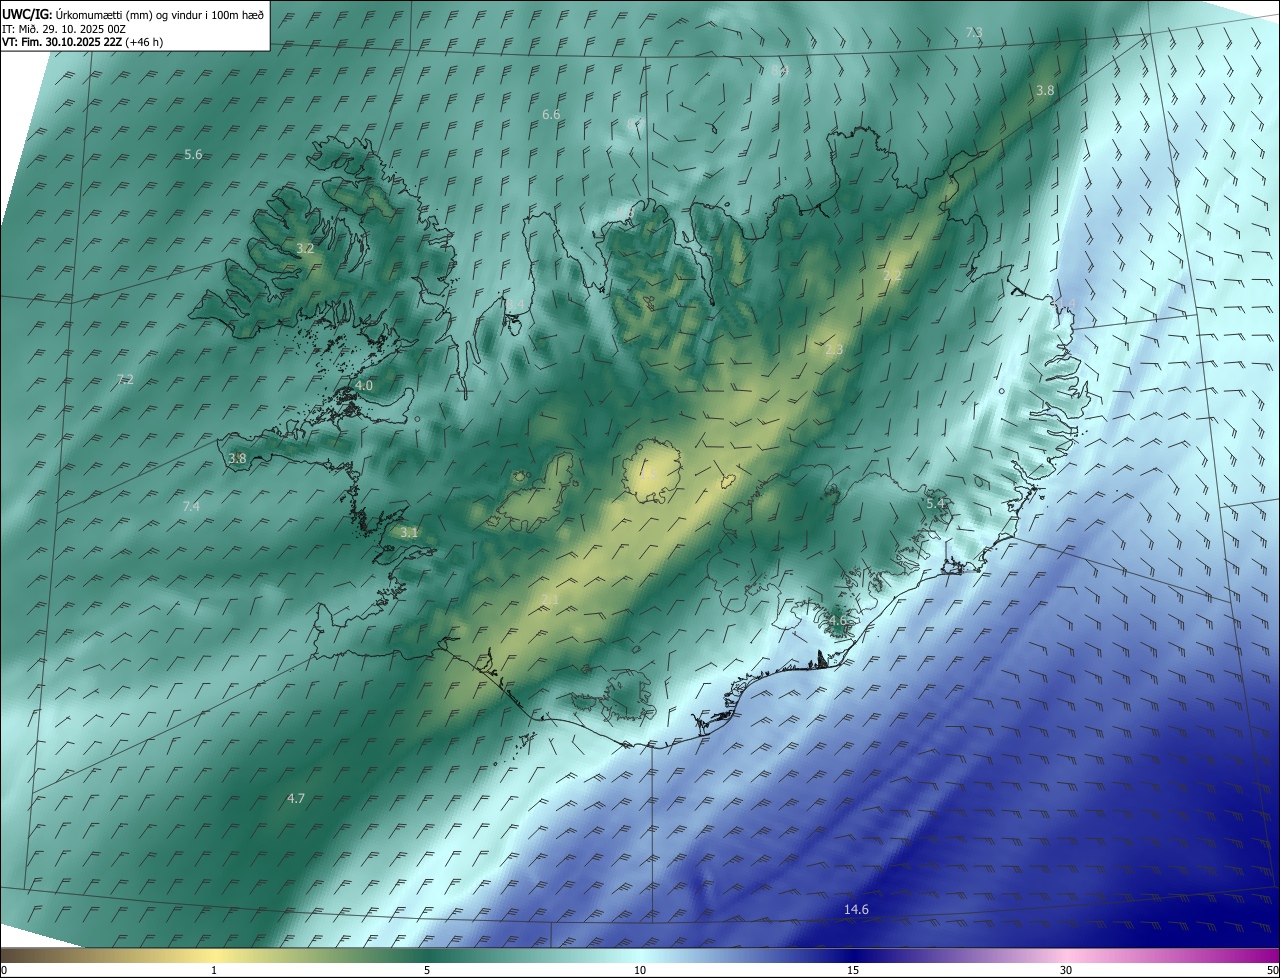Click the 3.8 value offshore northeast of Iceland
The width and height of the screenshot is (1280, 978).
pyautogui.click(x=1045, y=90)
